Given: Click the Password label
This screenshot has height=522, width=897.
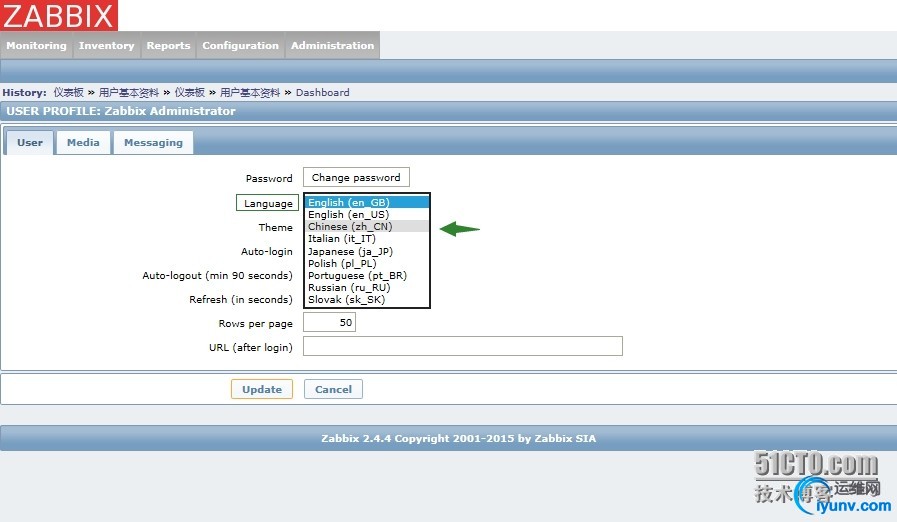Looking at the screenshot, I should pyautogui.click(x=269, y=178).
